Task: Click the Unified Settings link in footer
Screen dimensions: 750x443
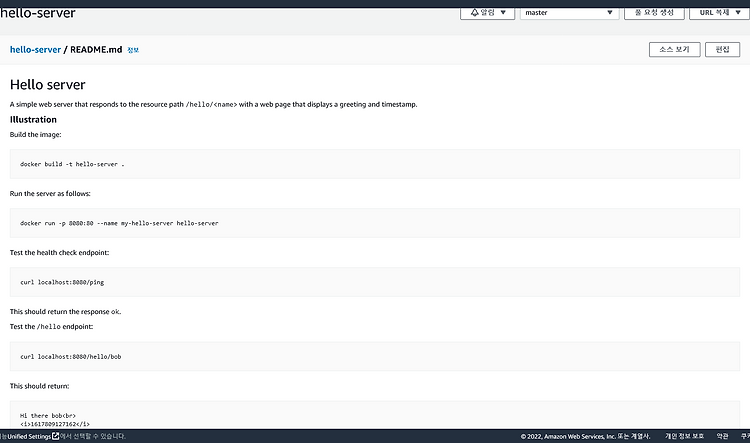Action: 29,436
